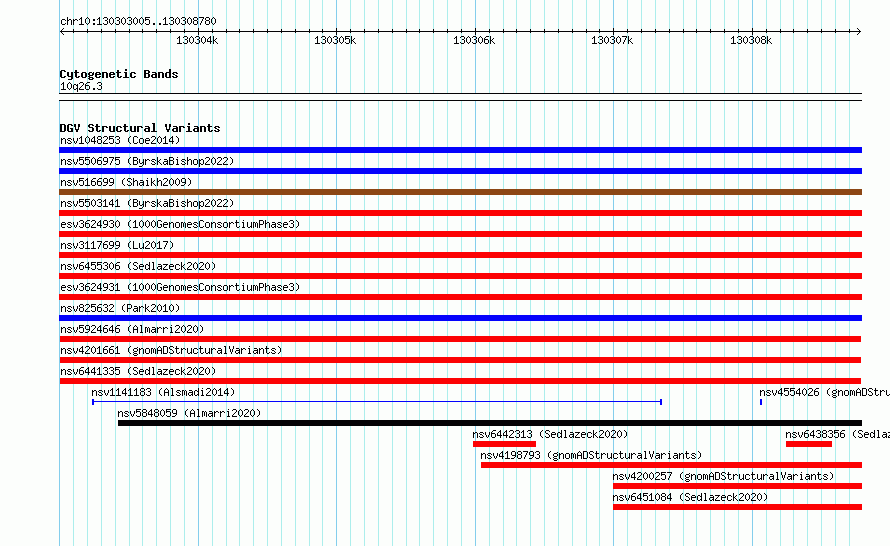Click the DGV Structural Variants track title

point(140,128)
